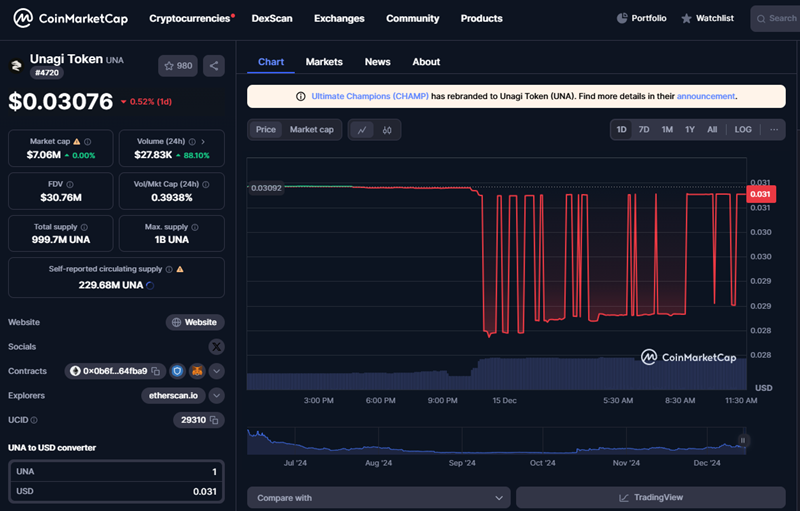Click the share icon button
The width and height of the screenshot is (800, 511).
point(214,66)
